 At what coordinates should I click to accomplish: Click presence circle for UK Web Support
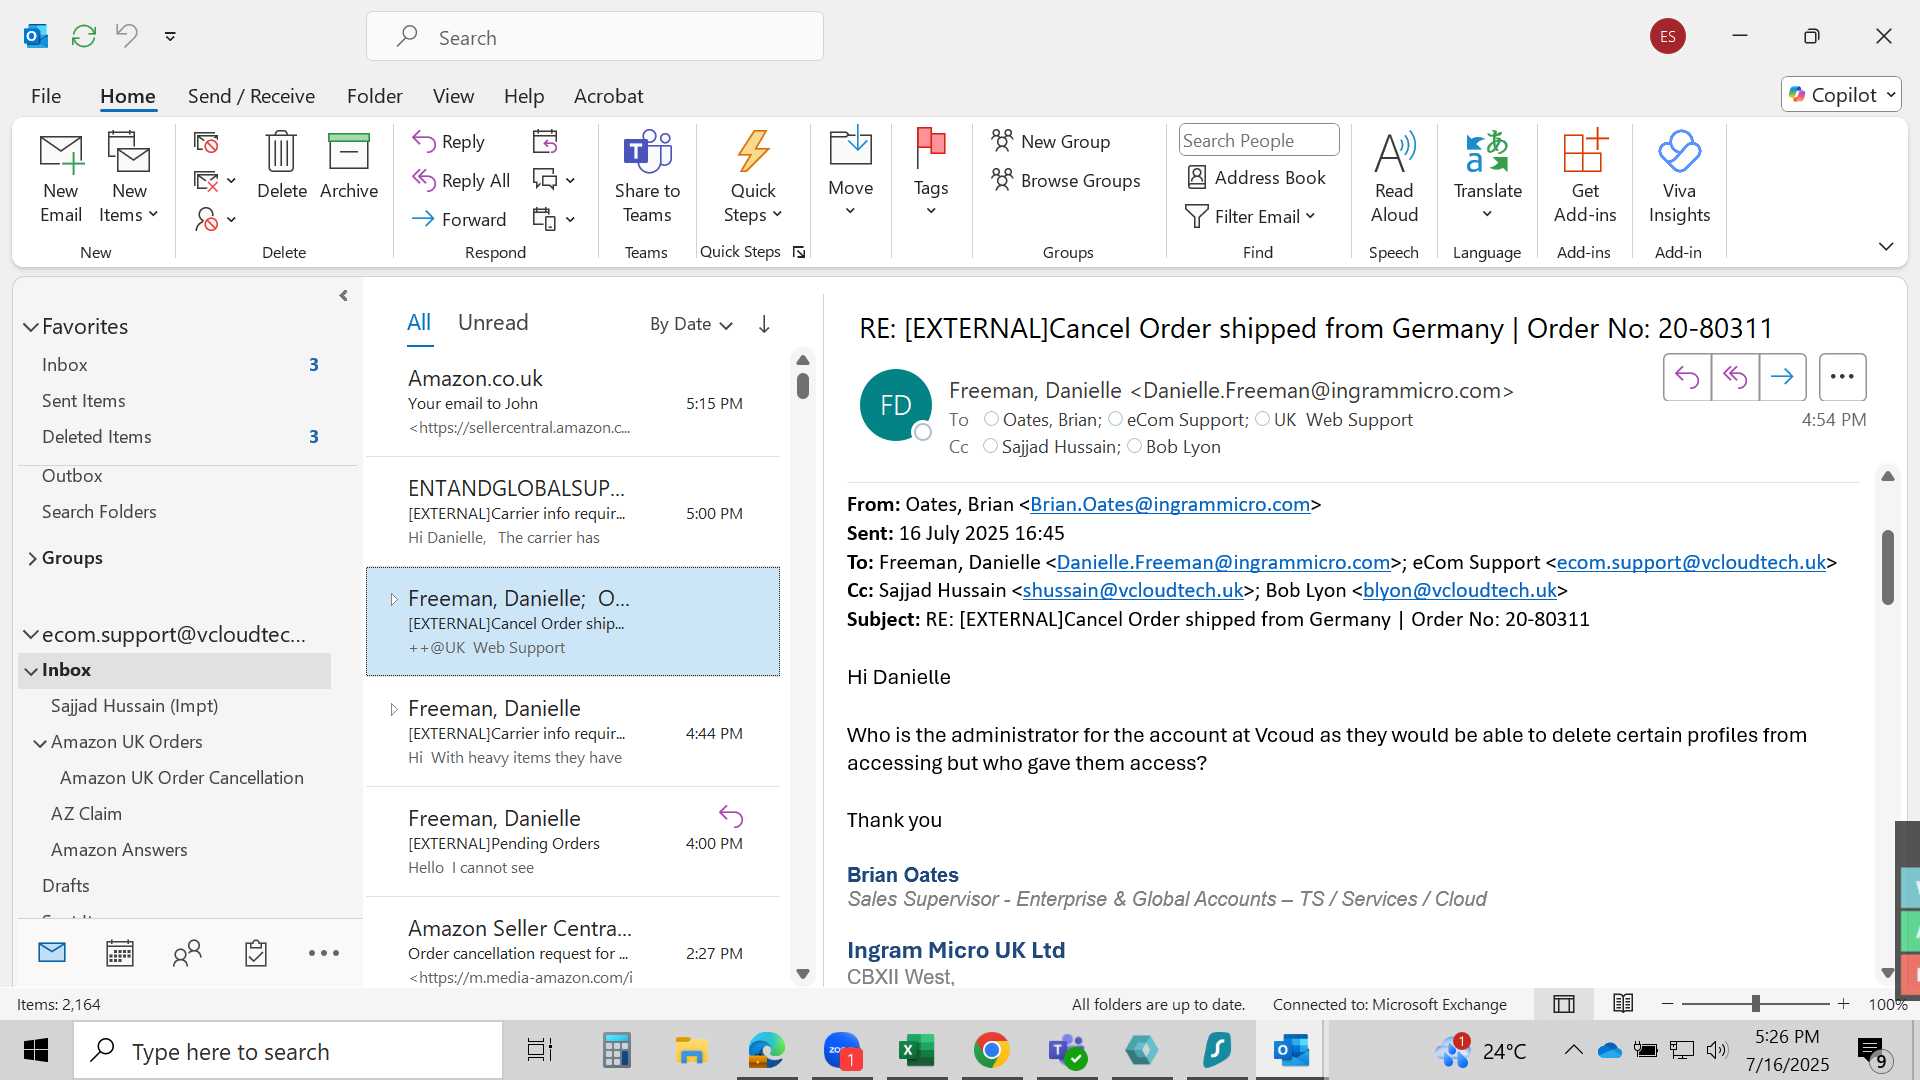coord(1262,419)
